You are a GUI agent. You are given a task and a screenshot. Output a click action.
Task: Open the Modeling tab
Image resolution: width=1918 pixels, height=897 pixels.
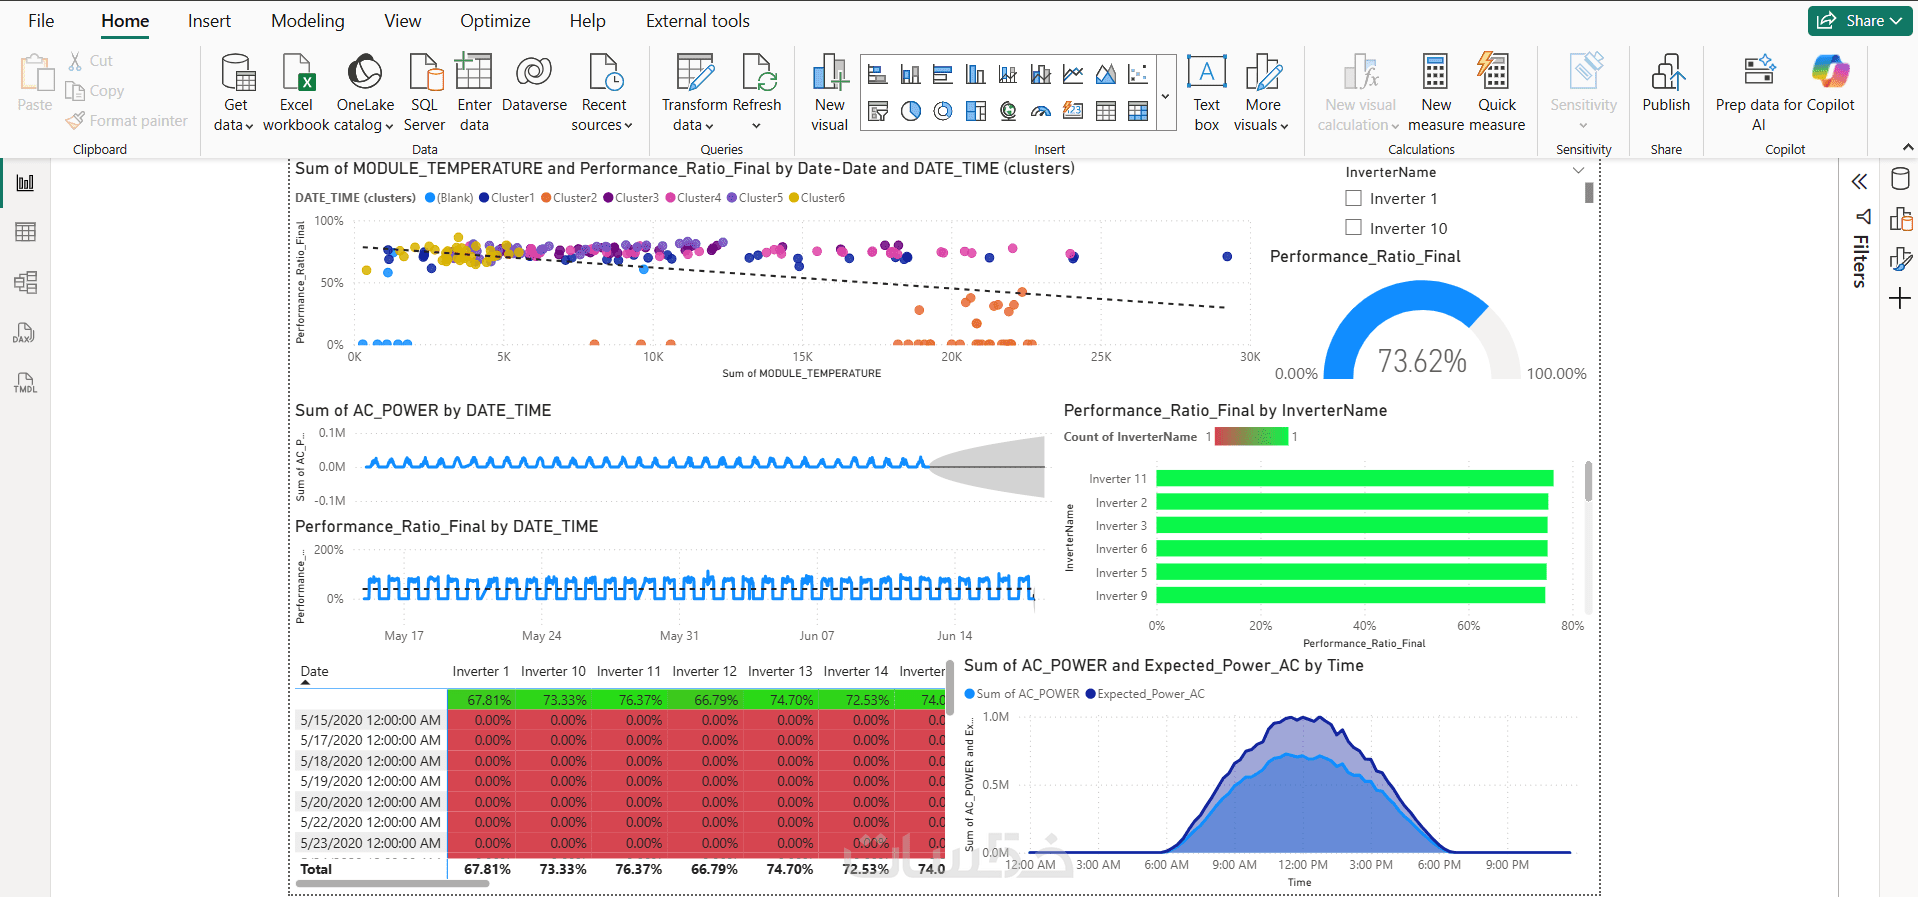pos(308,21)
